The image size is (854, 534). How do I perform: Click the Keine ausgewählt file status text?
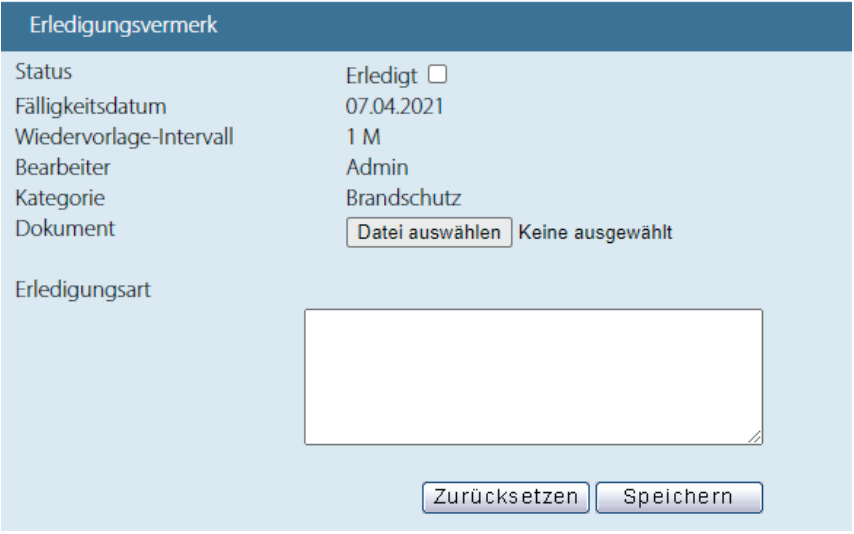click(596, 233)
